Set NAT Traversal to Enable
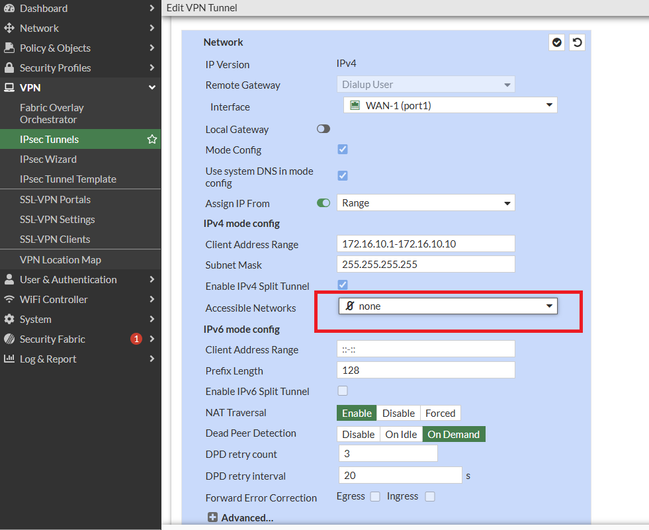The width and height of the screenshot is (649, 530). (356, 413)
